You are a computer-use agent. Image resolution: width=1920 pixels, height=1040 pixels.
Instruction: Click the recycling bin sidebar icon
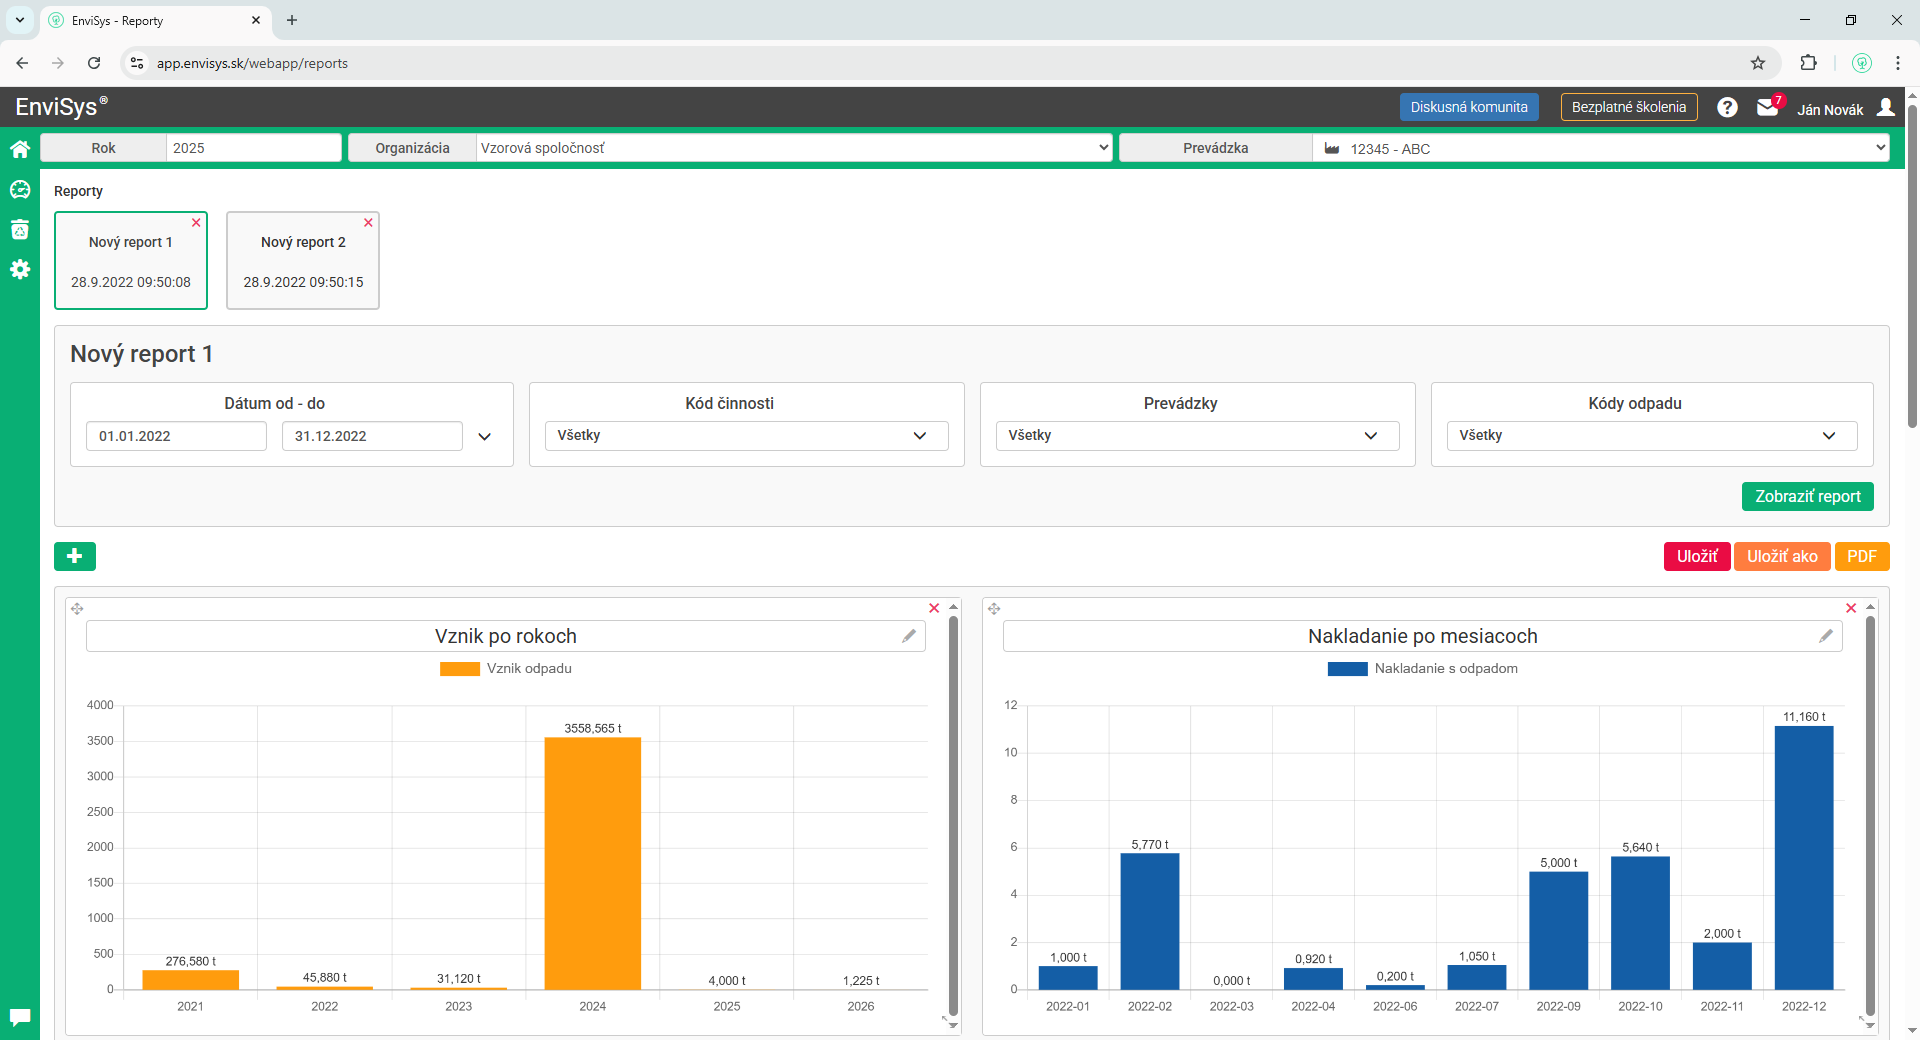[x=20, y=230]
